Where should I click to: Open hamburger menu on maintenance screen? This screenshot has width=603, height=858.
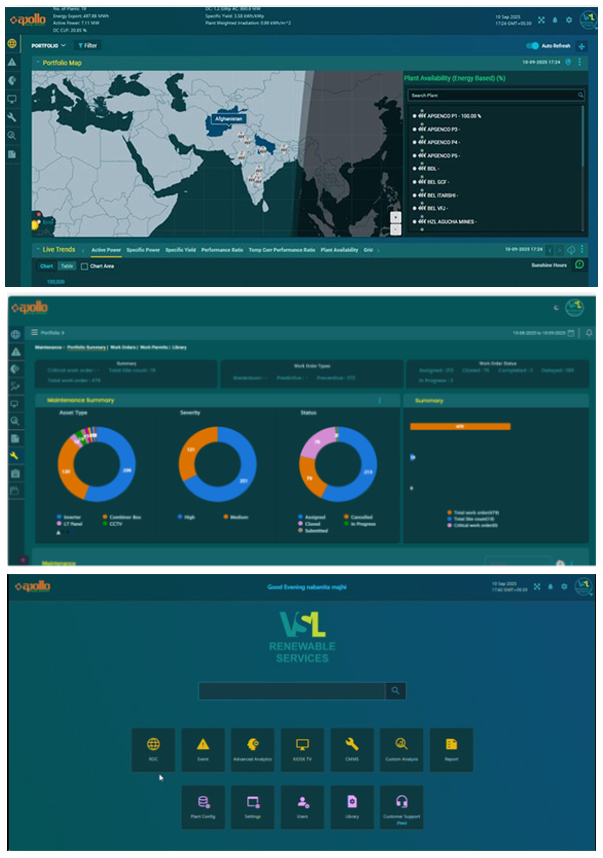pos(34,332)
